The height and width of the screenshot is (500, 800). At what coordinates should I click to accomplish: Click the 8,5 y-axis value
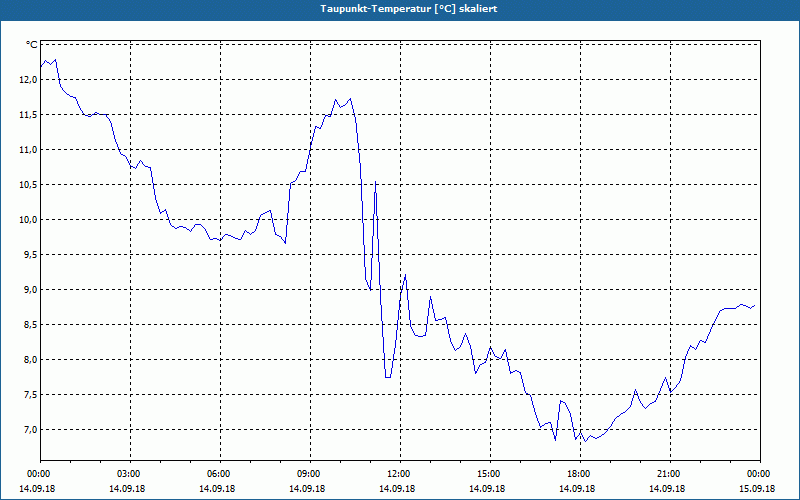coord(30,325)
